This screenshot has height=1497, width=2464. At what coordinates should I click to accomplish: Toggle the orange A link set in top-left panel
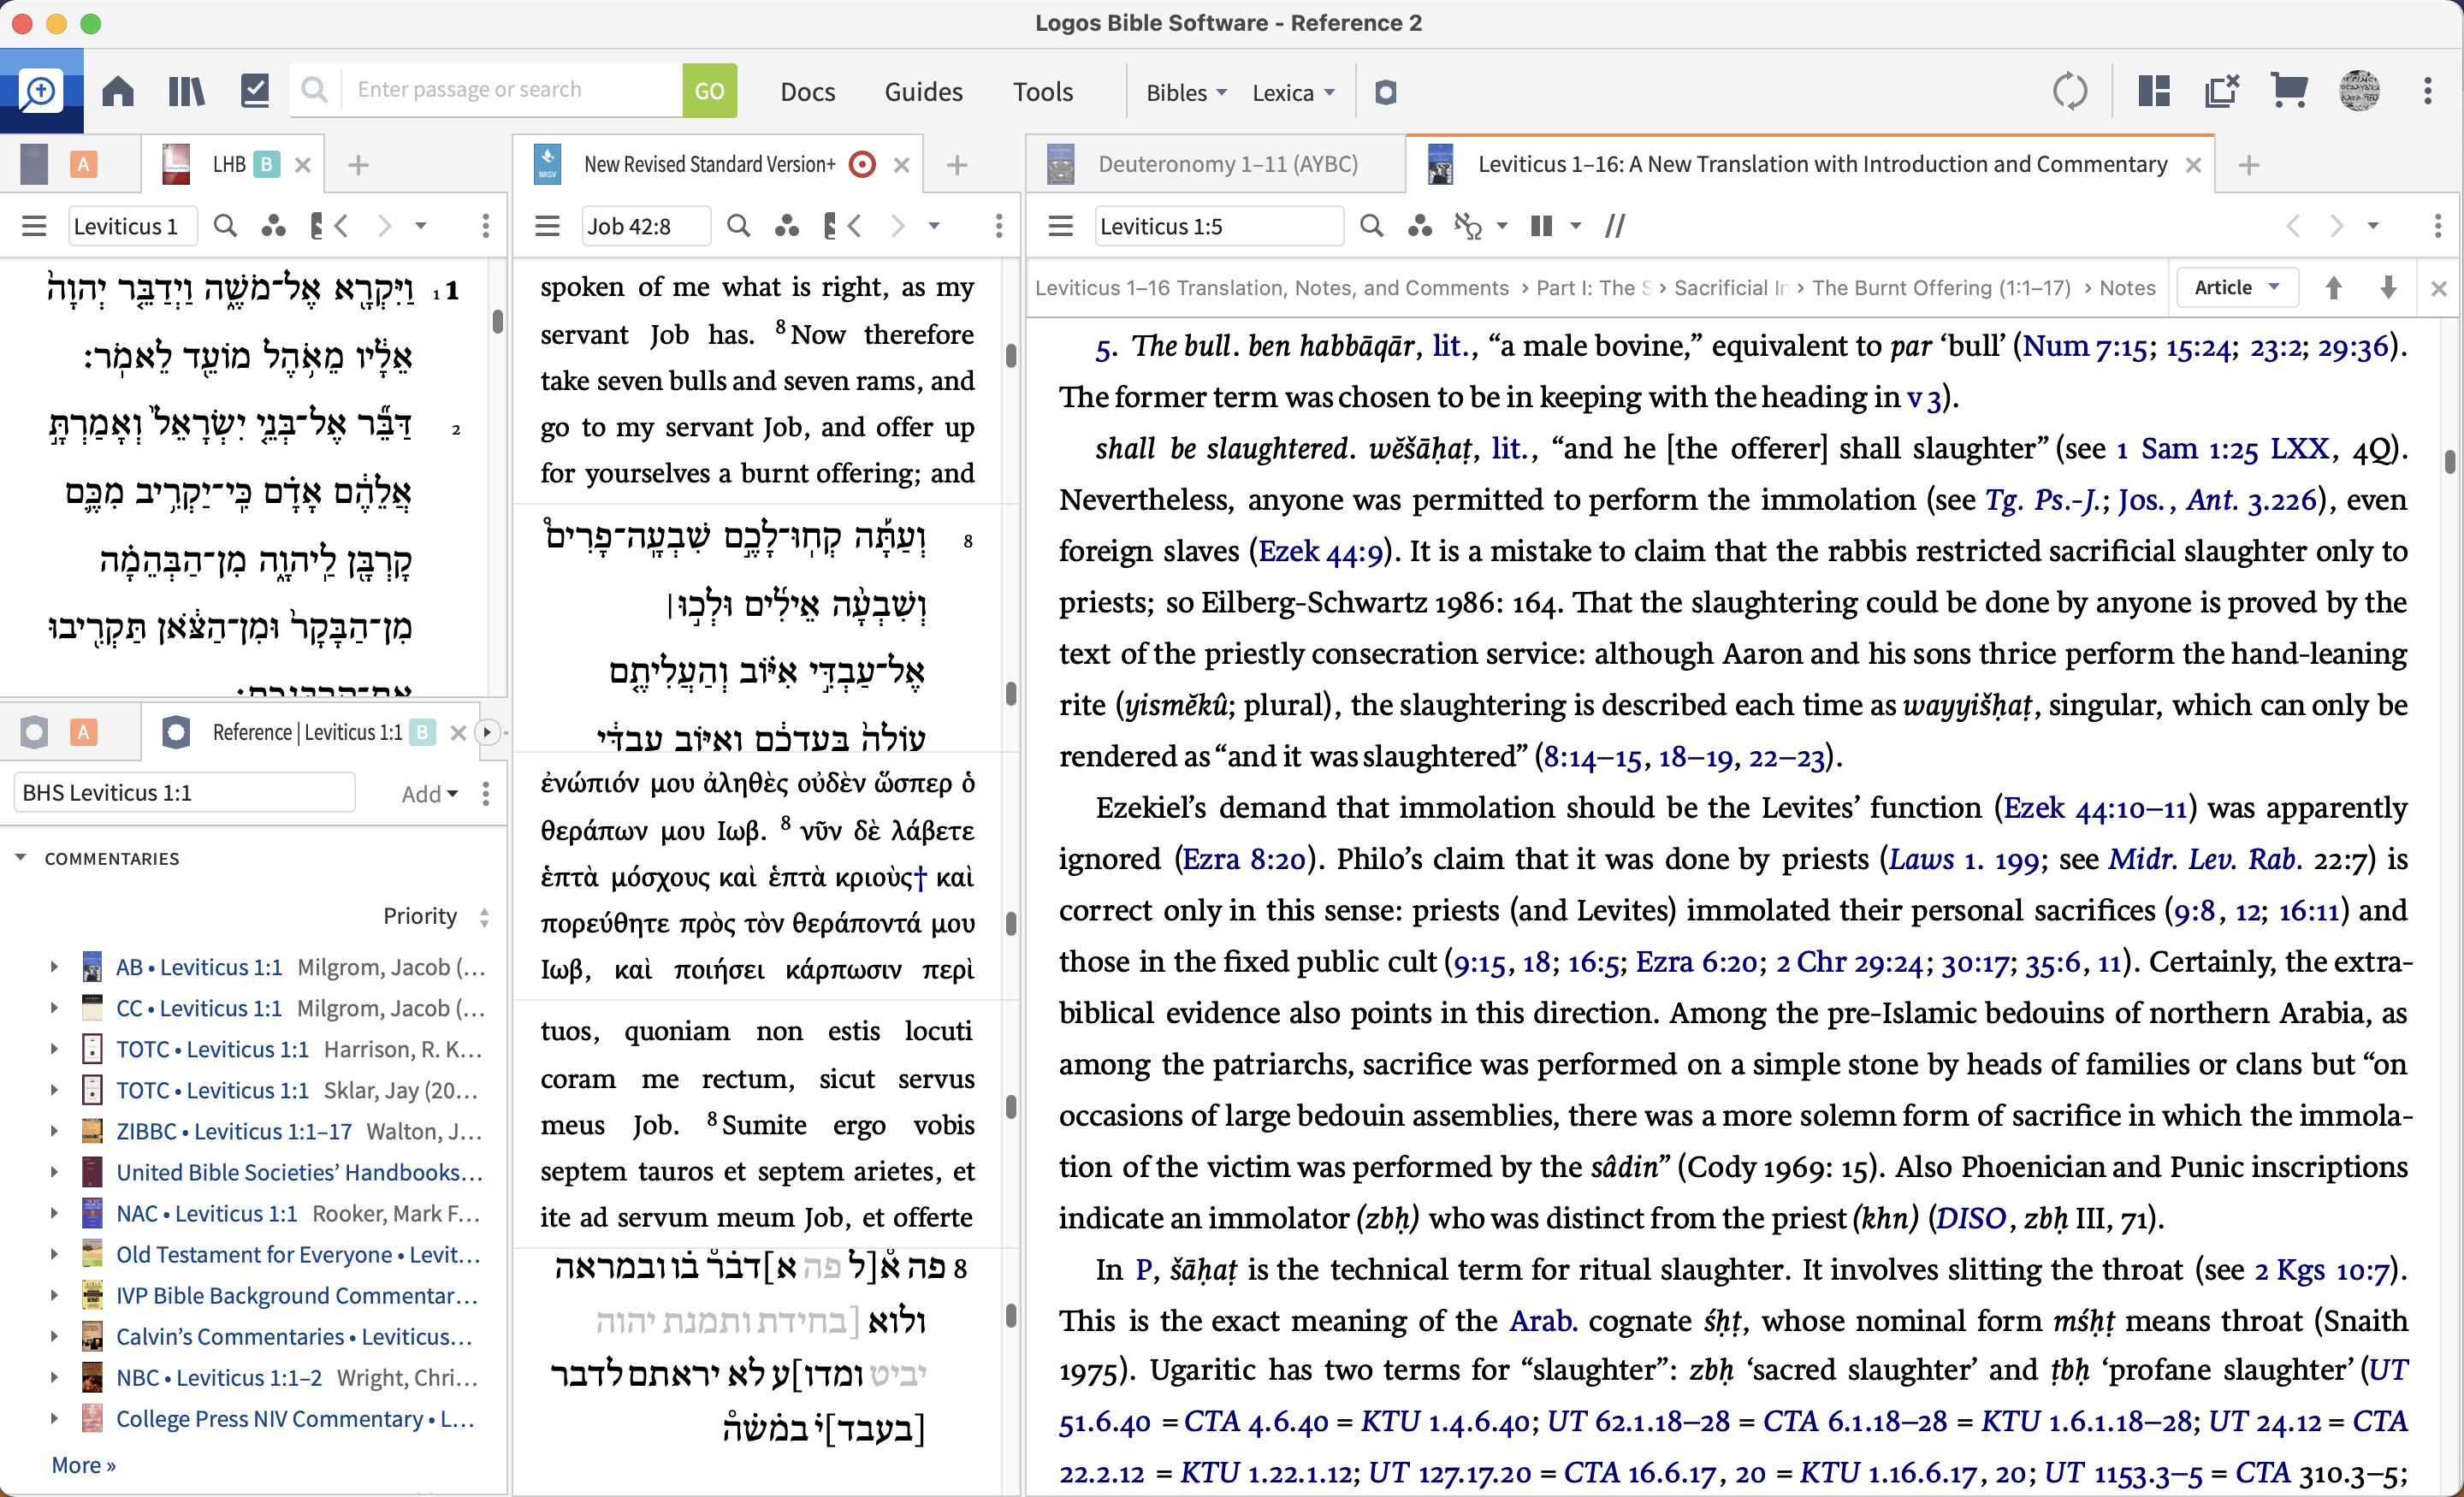click(x=83, y=164)
